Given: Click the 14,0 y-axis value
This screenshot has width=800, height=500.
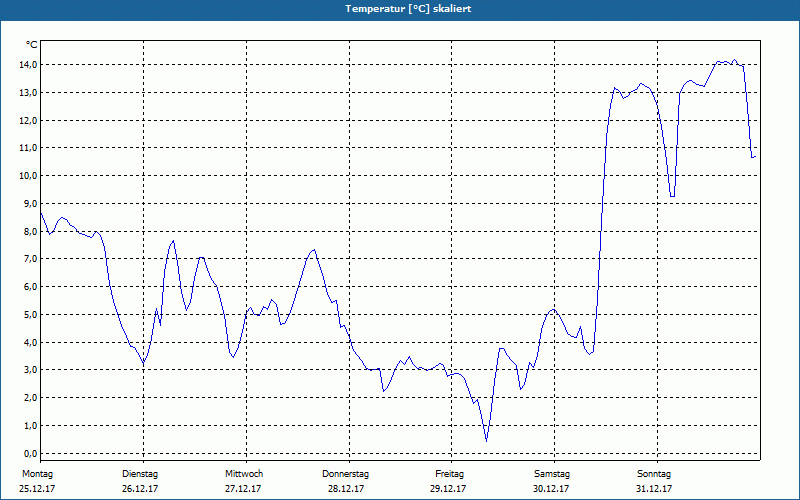Looking at the screenshot, I should [x=29, y=65].
